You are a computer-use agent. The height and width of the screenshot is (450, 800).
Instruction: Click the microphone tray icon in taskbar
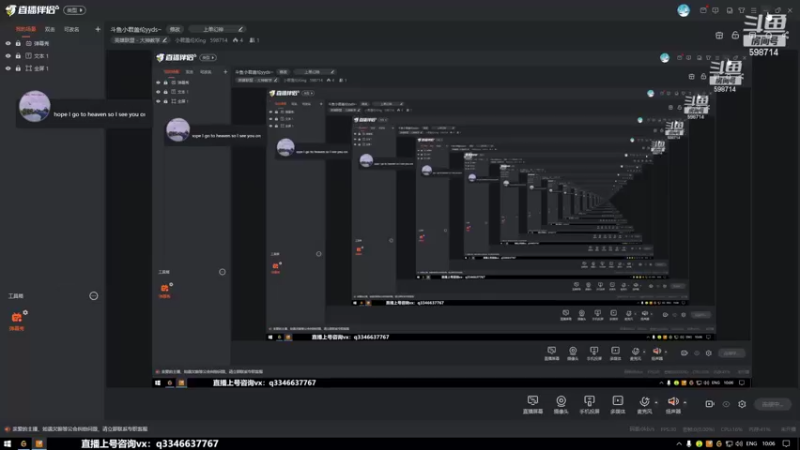[689, 444]
